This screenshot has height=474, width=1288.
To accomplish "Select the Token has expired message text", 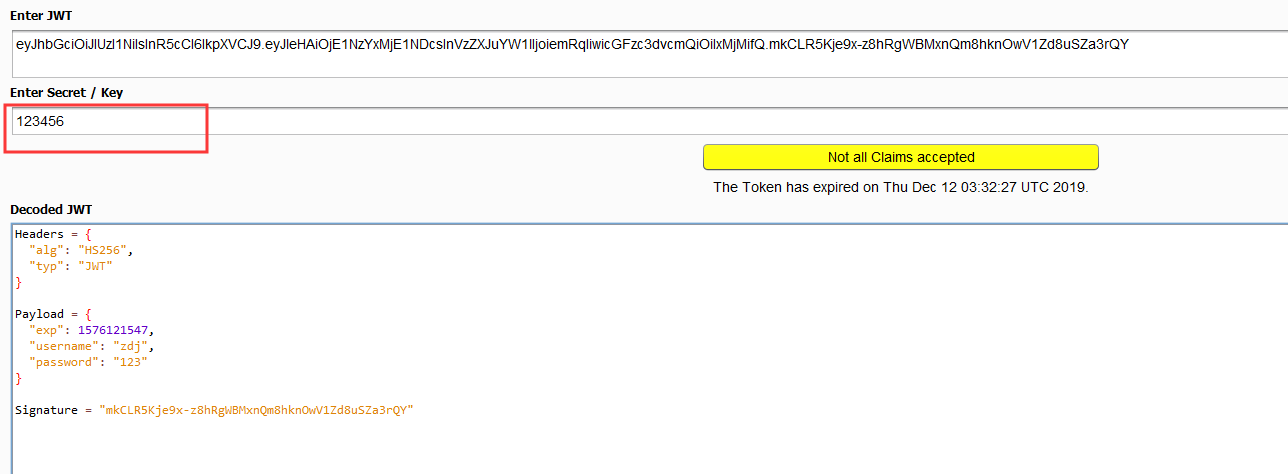I will click(900, 187).
